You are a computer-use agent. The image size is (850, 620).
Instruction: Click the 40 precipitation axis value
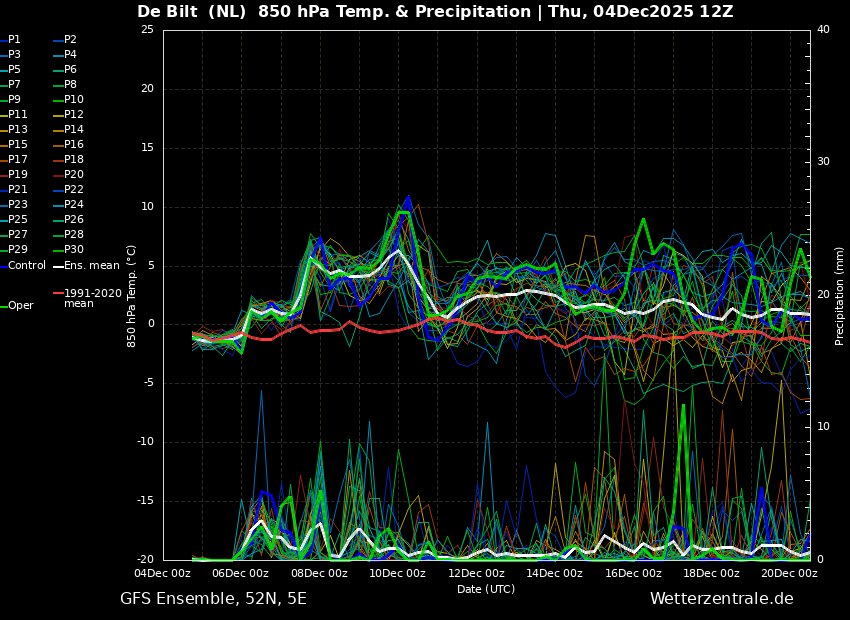pyautogui.click(x=823, y=30)
